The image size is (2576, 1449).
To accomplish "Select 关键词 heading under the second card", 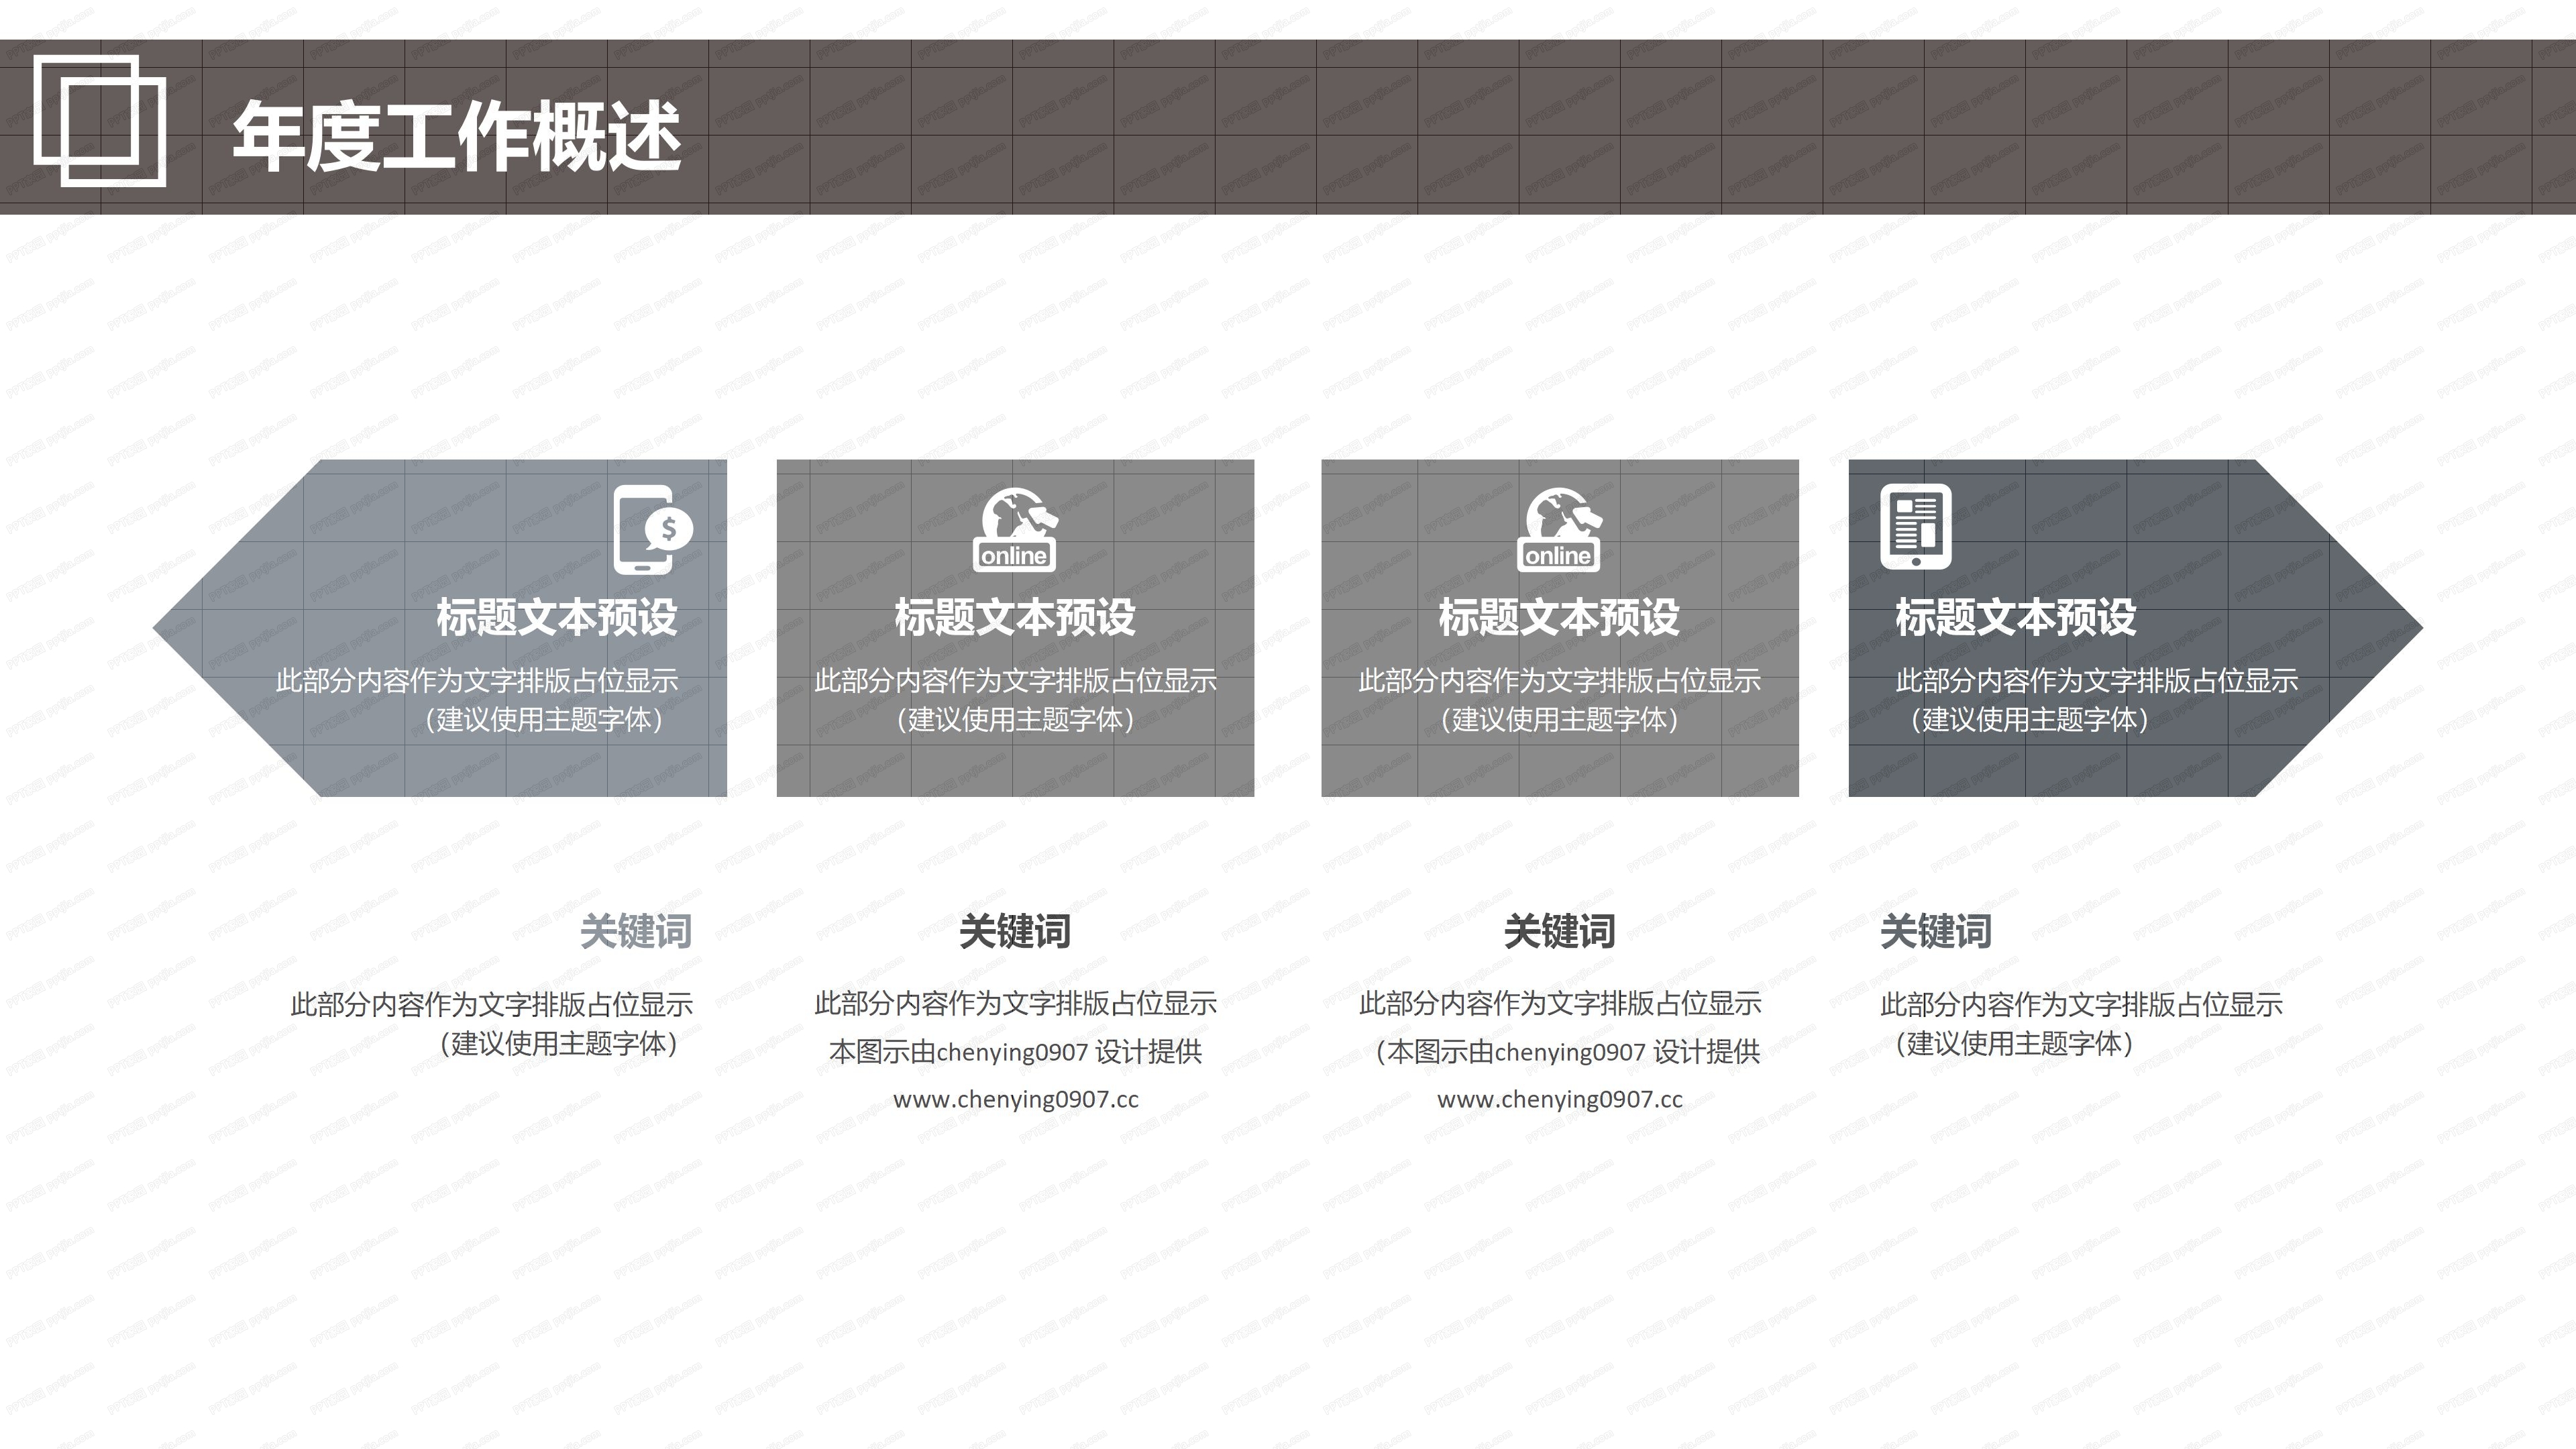I will [1015, 931].
